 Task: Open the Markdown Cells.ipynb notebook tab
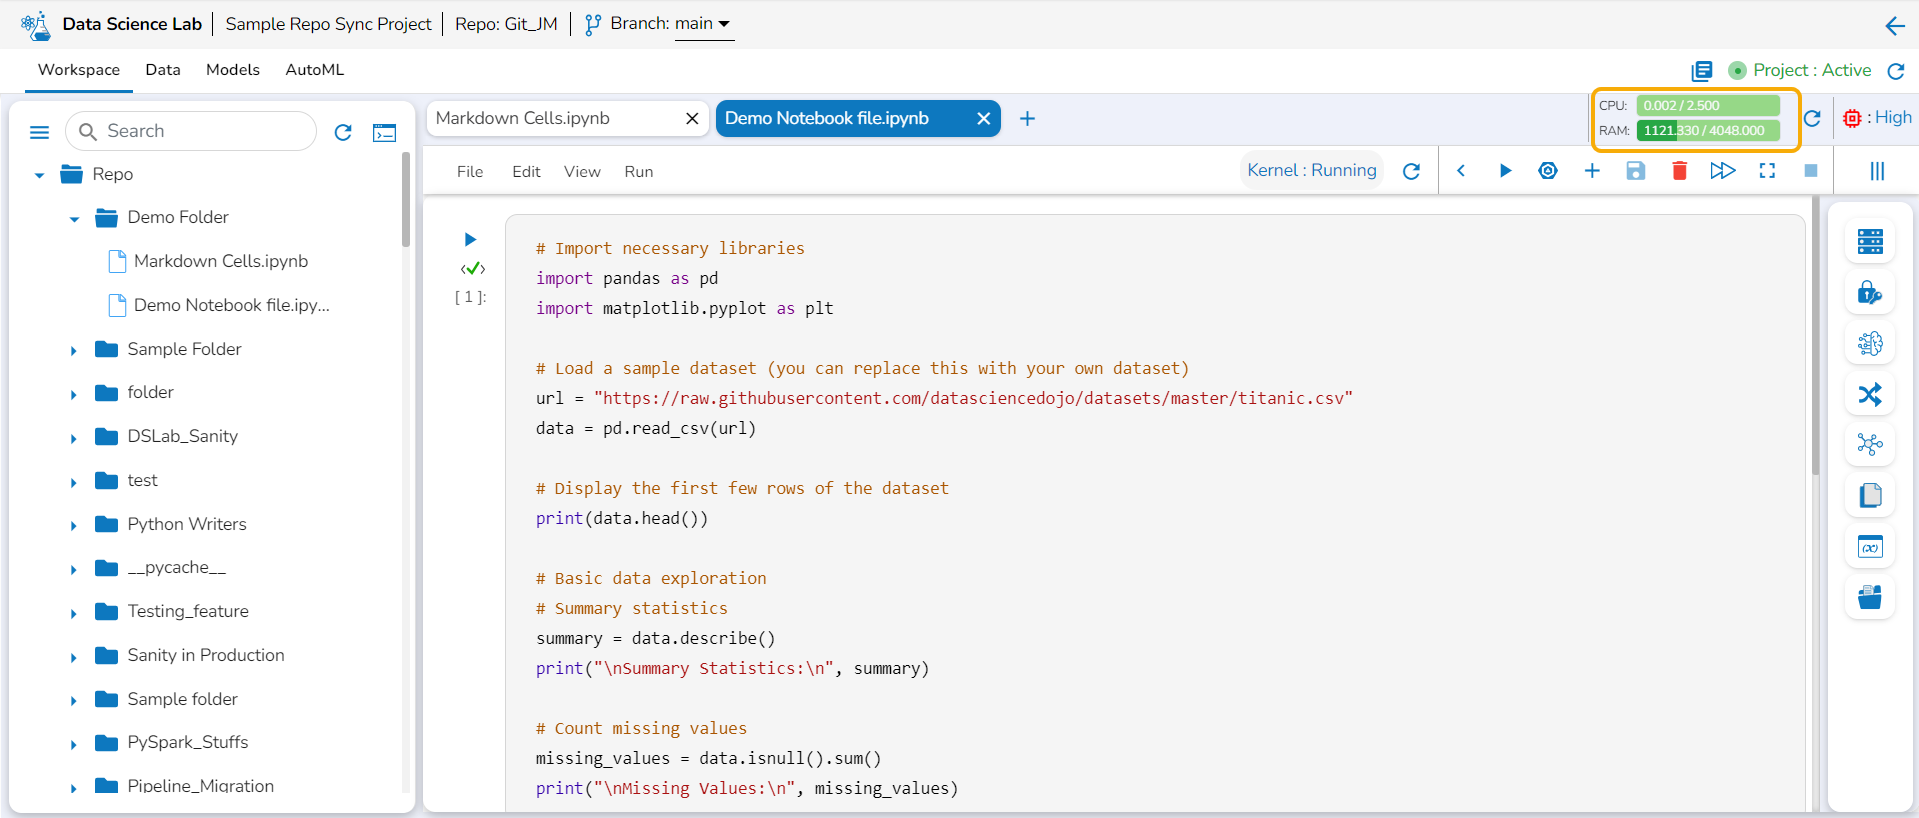(523, 118)
